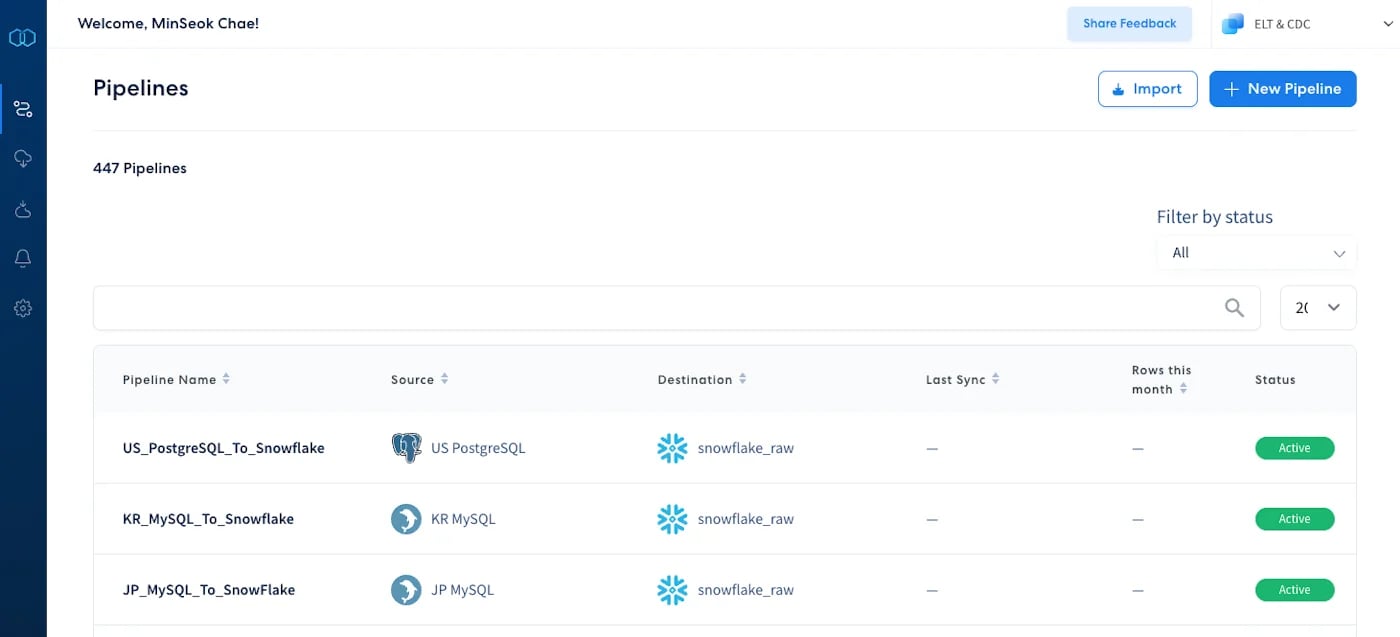Click Active status badge for JP_MySQL_To_SnowFlake
Image resolution: width=1400 pixels, height=637 pixels.
1294,590
